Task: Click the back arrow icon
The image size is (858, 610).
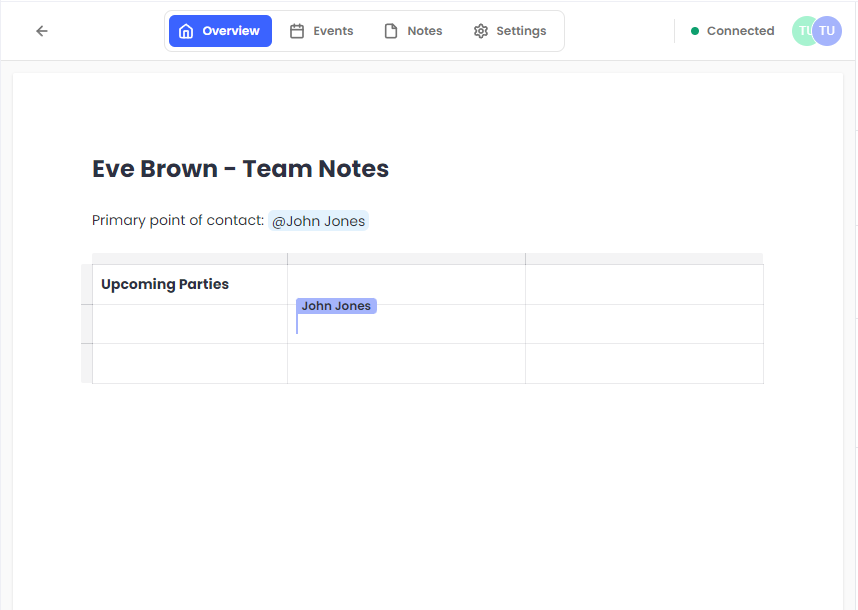Action: pyautogui.click(x=42, y=31)
